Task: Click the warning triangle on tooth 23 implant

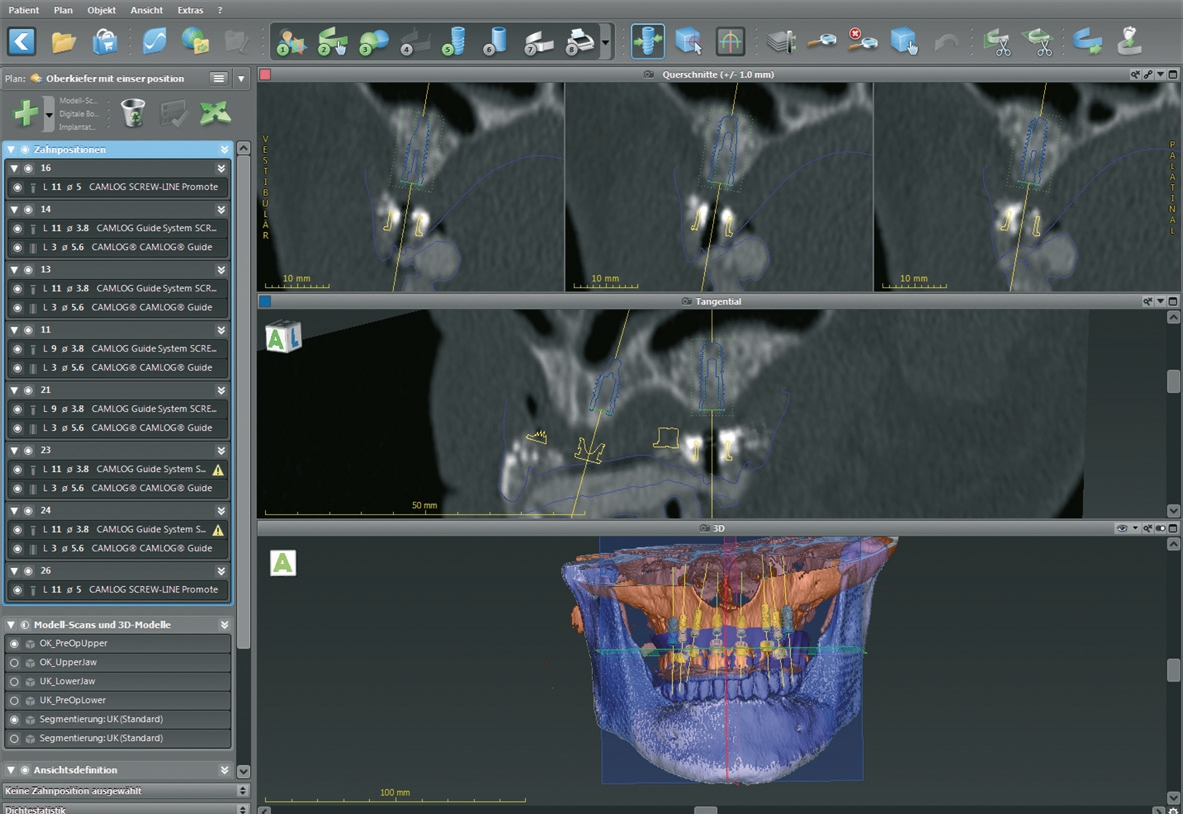Action: 218,469
